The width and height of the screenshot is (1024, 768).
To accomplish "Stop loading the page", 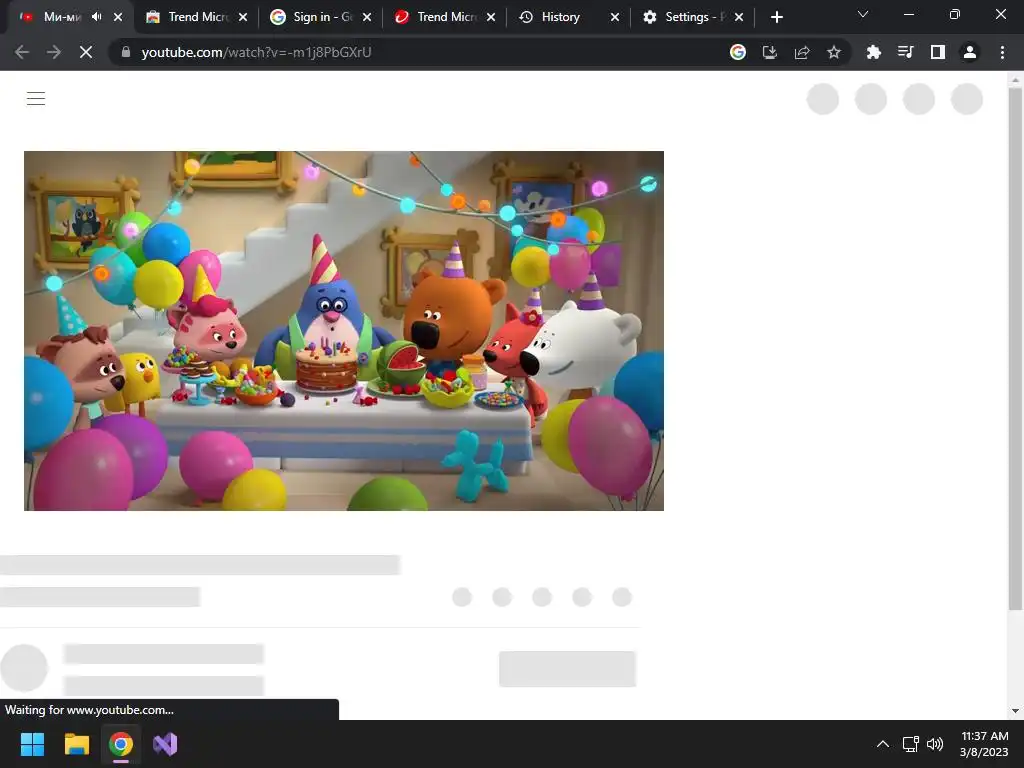I will (86, 52).
